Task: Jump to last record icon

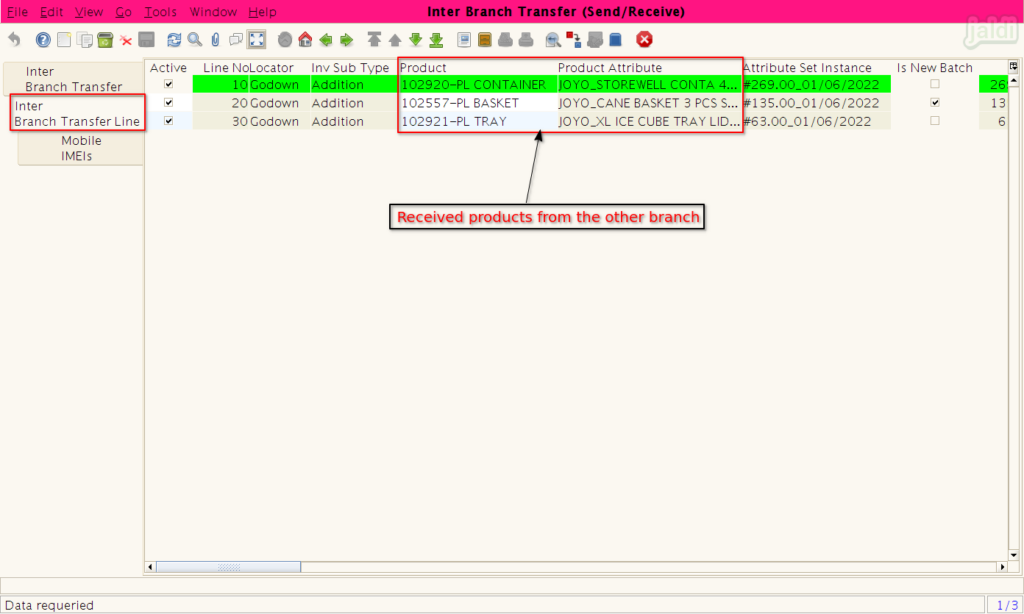Action: tap(436, 40)
